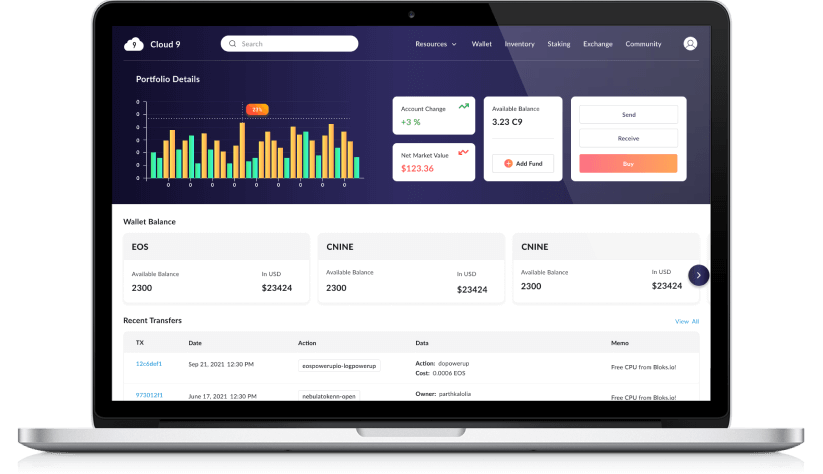Viewport: 823px width, 474px height.
Task: Click the green Account Change trend arrow
Action: point(463,107)
